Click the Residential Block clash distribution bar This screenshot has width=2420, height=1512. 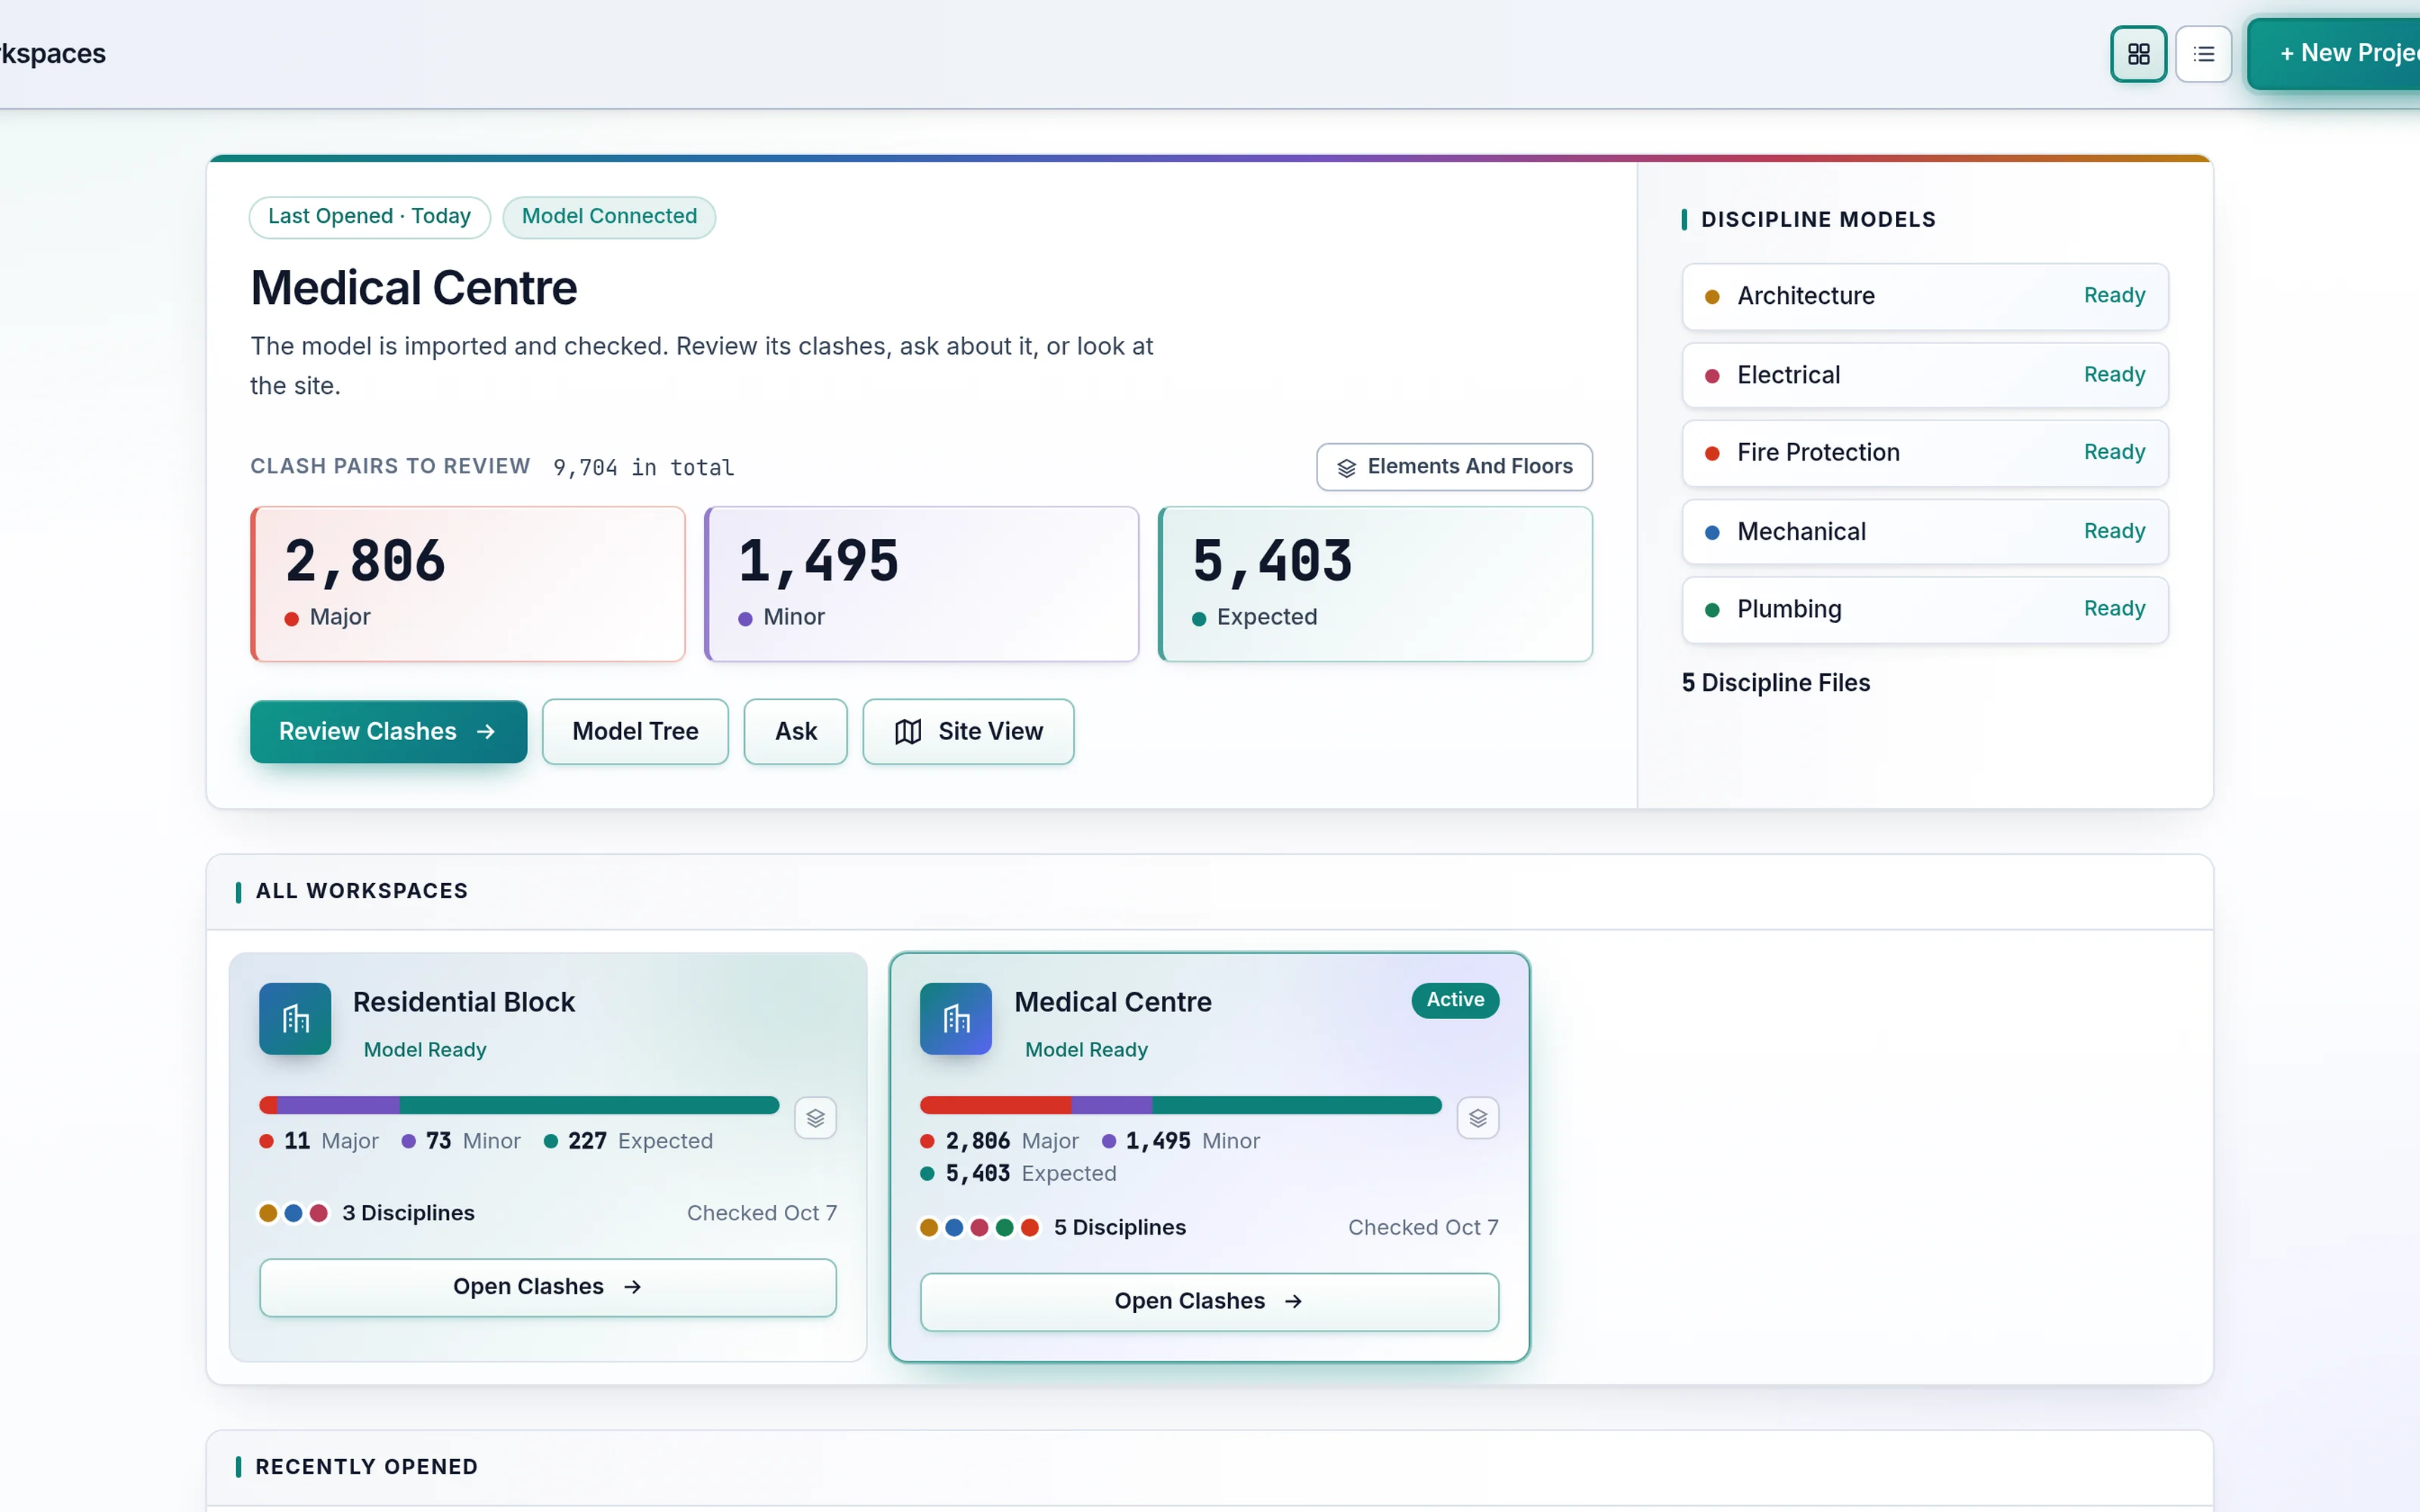(519, 1105)
